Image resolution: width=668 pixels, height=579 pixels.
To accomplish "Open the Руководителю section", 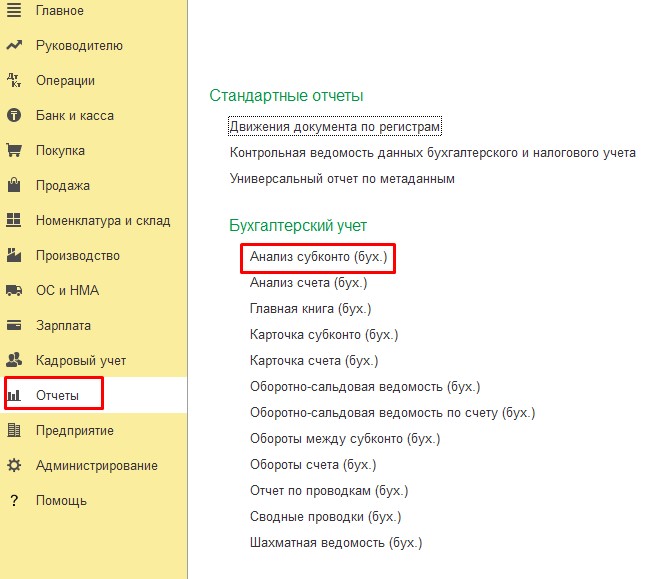I will click(79, 46).
